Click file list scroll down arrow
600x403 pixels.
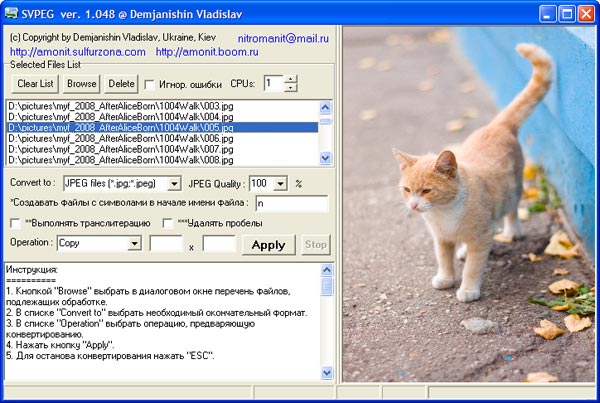coord(326,158)
